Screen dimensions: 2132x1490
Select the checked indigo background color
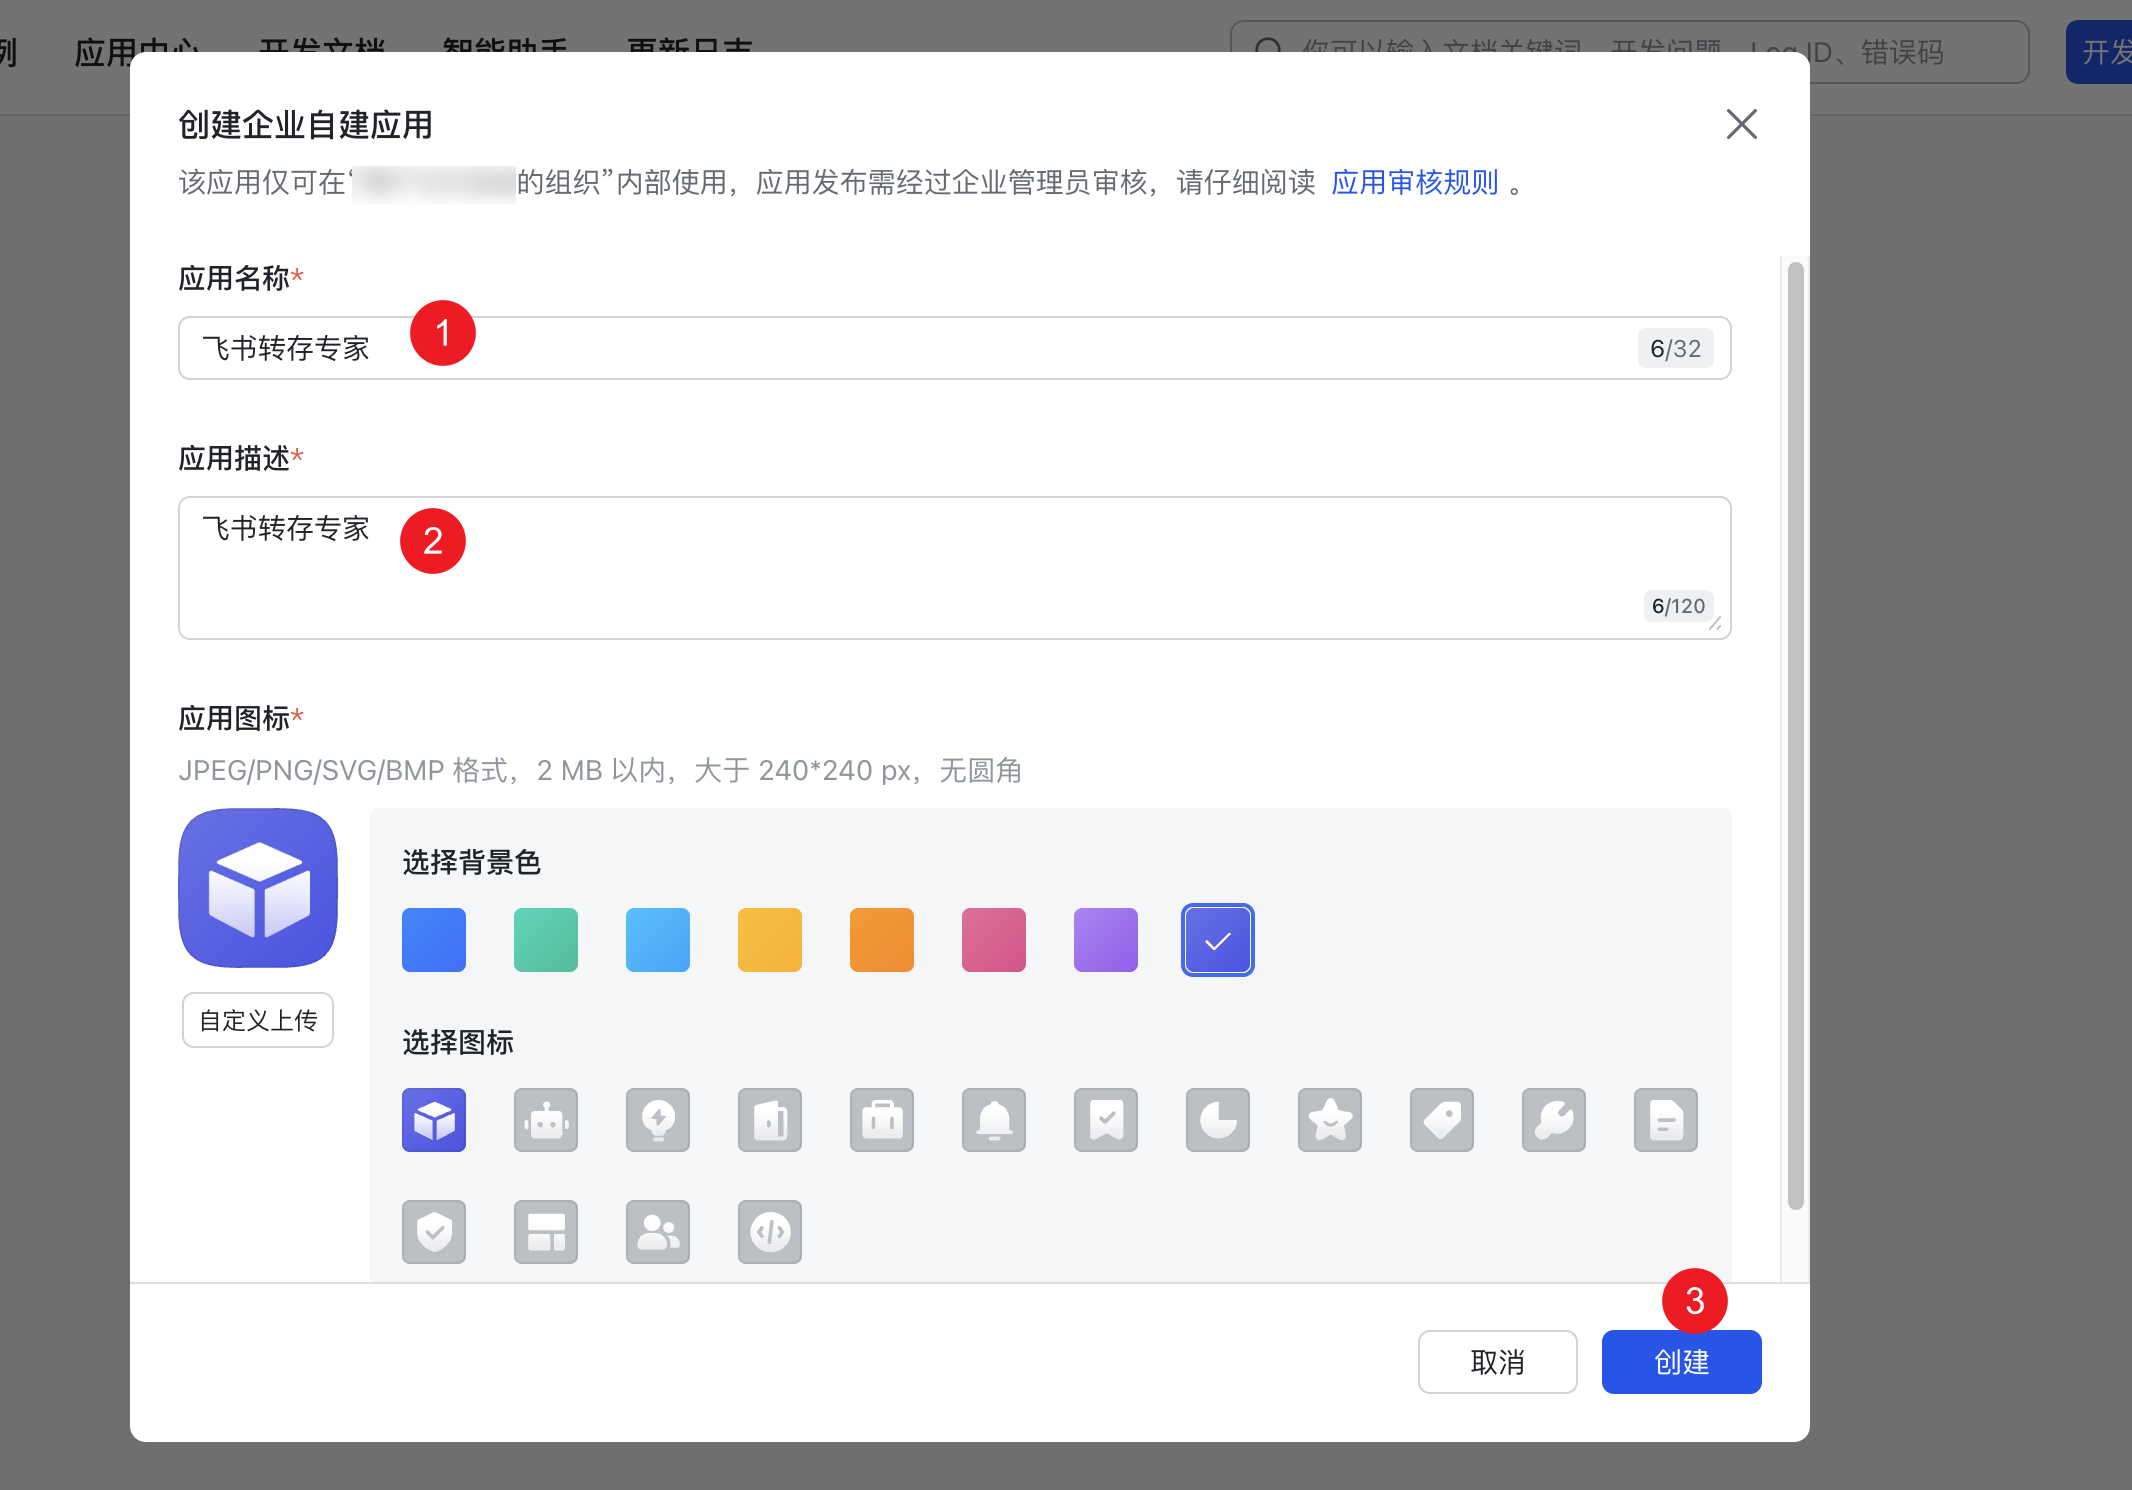tap(1218, 940)
